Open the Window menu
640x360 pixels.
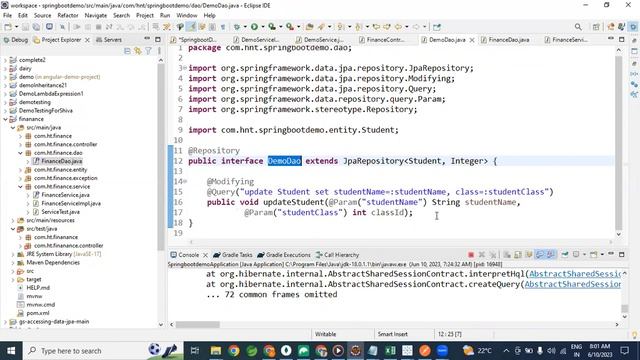click(x=187, y=16)
